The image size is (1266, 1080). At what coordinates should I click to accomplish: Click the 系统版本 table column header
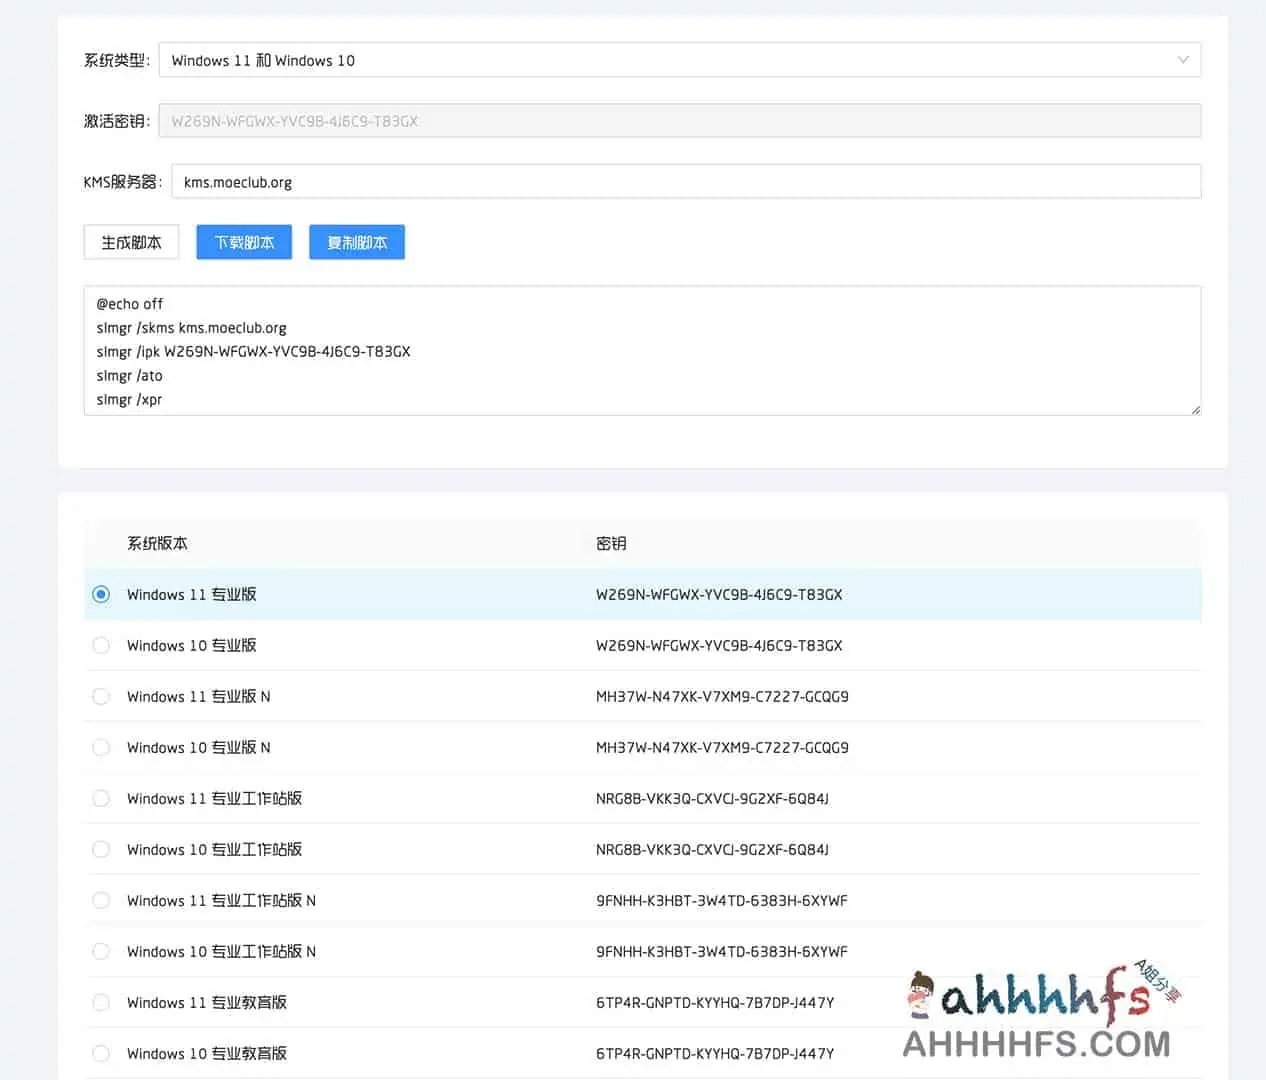157,543
